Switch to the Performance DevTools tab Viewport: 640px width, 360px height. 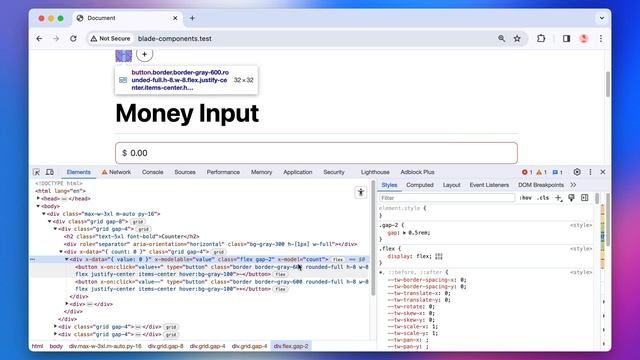[223, 172]
